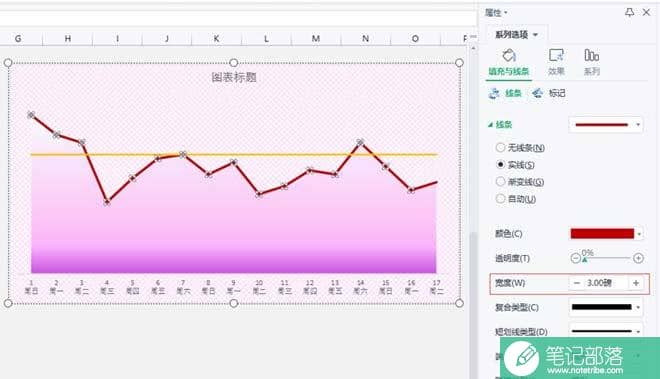This screenshot has height=379, width=660.
Task: Decrease transparency with the minus circle icon
Action: point(575,258)
